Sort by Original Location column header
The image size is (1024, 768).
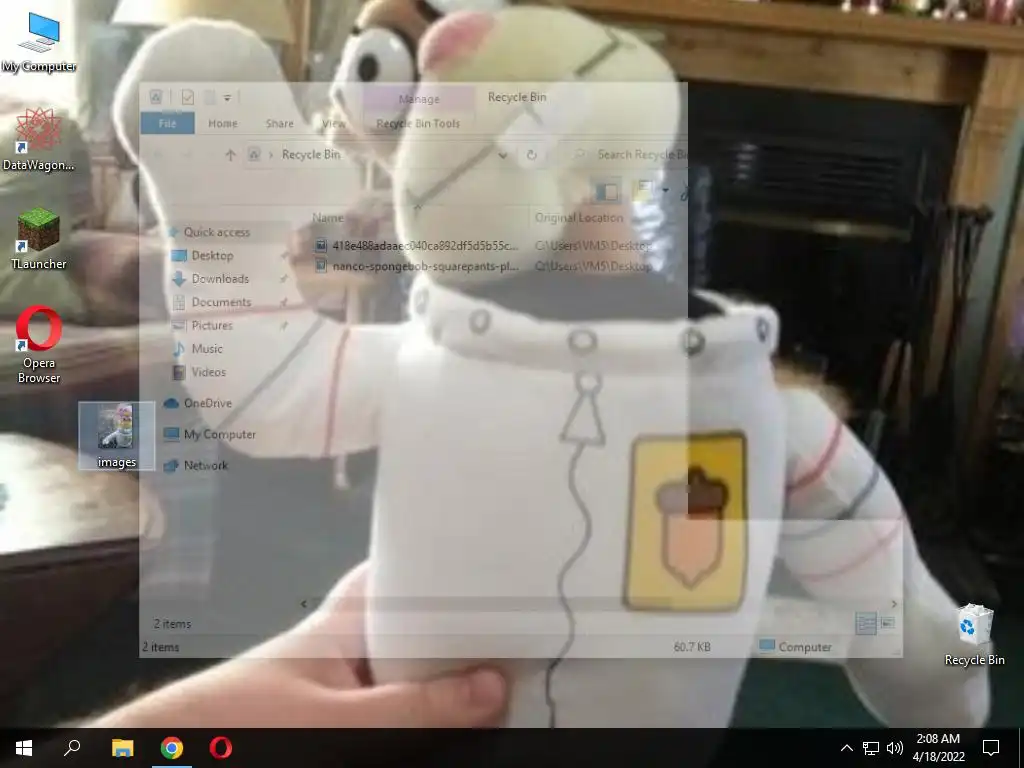[579, 217]
